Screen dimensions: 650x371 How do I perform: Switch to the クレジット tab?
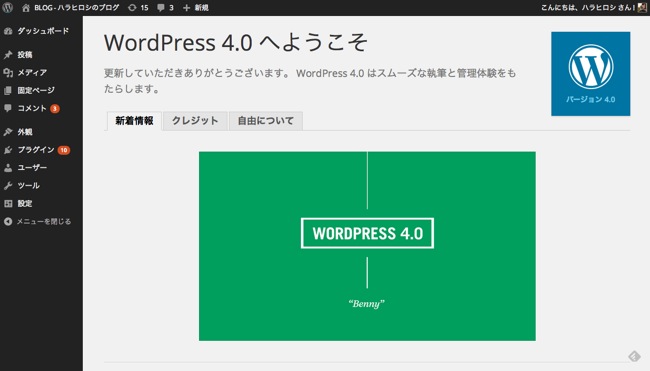click(195, 121)
